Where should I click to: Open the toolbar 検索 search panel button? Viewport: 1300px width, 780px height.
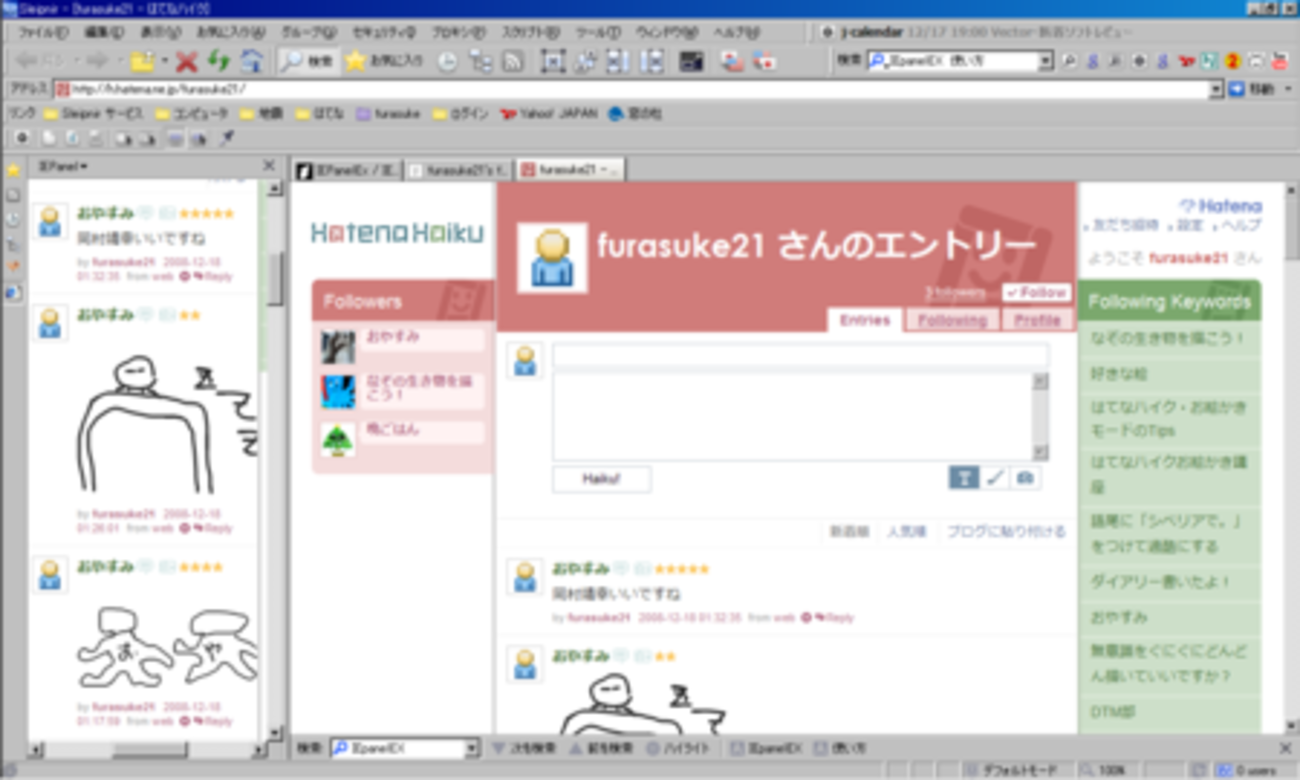pos(307,62)
